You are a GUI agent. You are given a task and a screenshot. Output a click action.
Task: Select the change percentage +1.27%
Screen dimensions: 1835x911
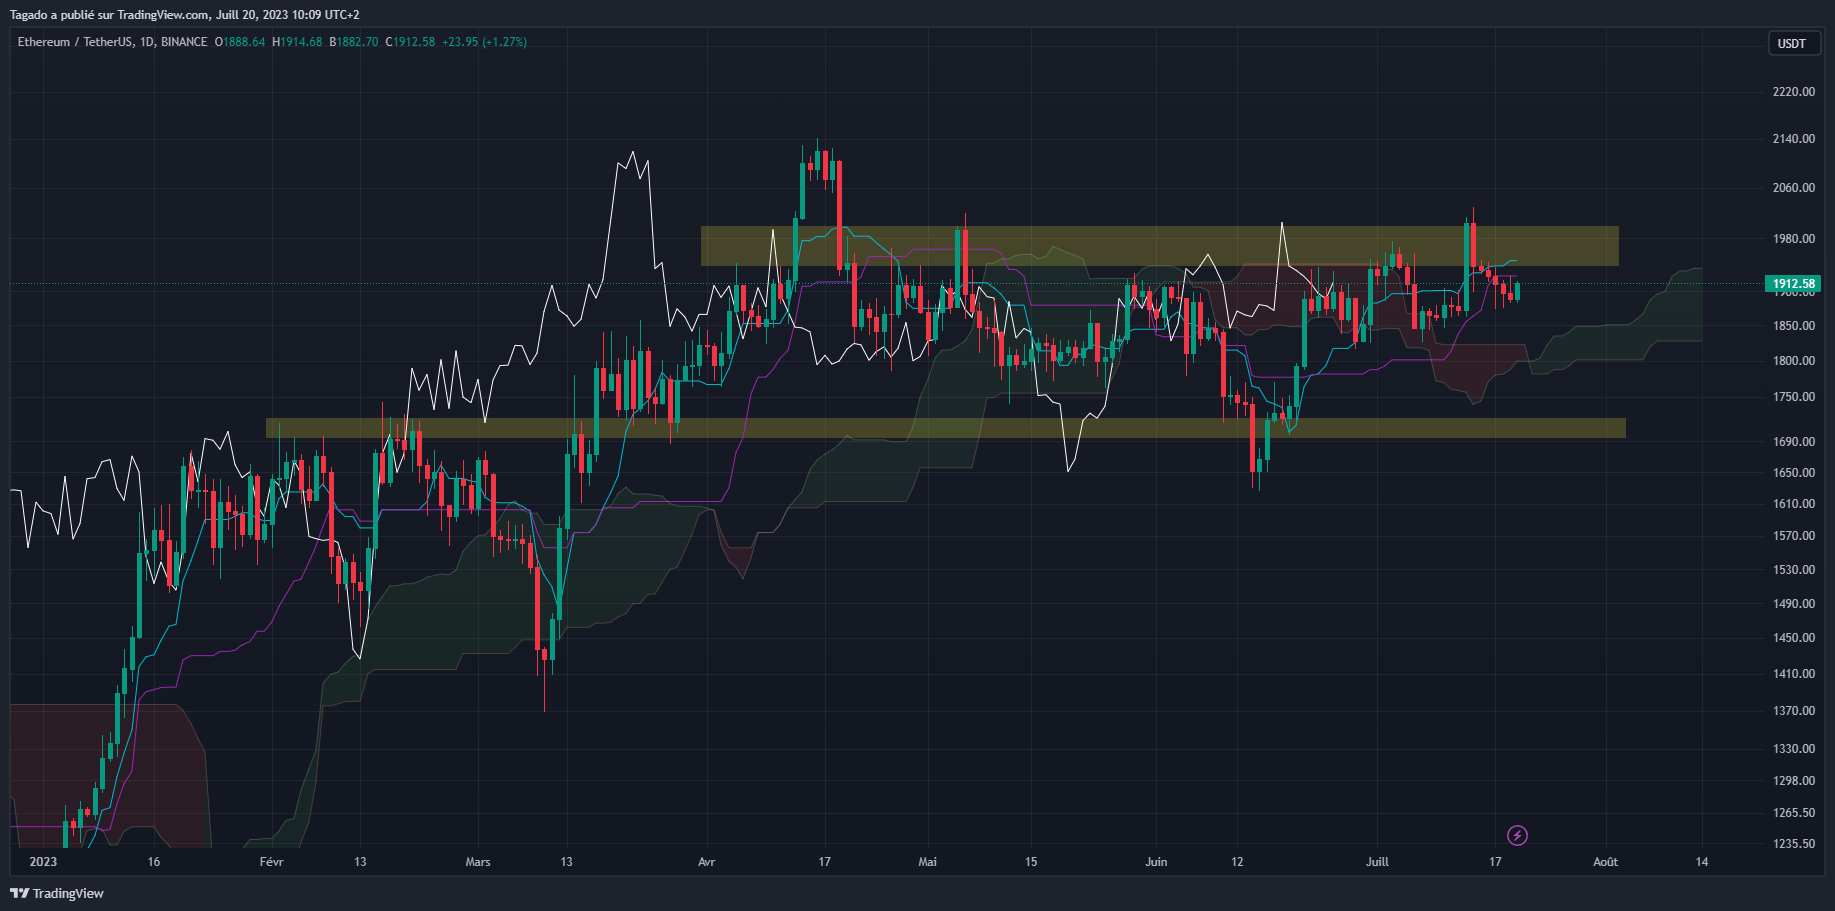point(506,42)
